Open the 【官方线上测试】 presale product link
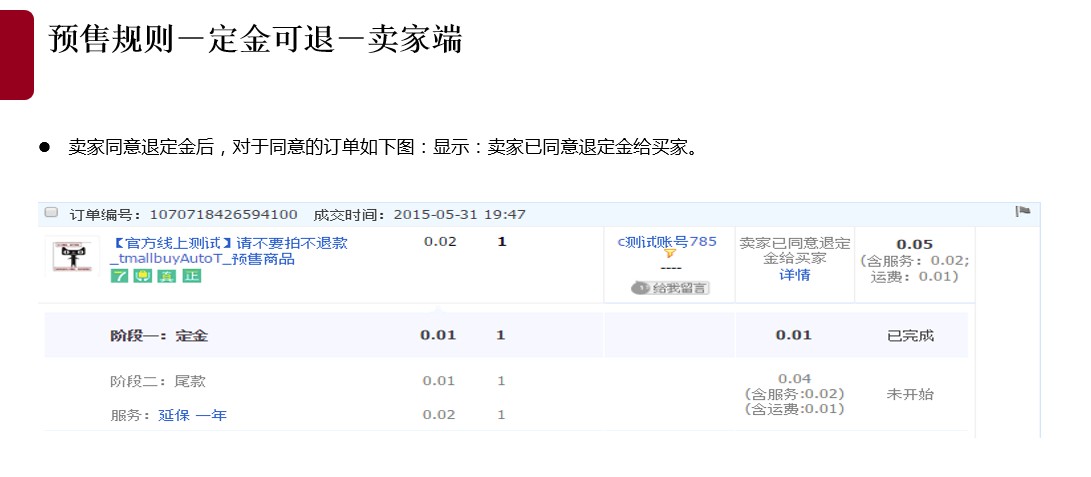The height and width of the screenshot is (477, 1091). [x=229, y=251]
